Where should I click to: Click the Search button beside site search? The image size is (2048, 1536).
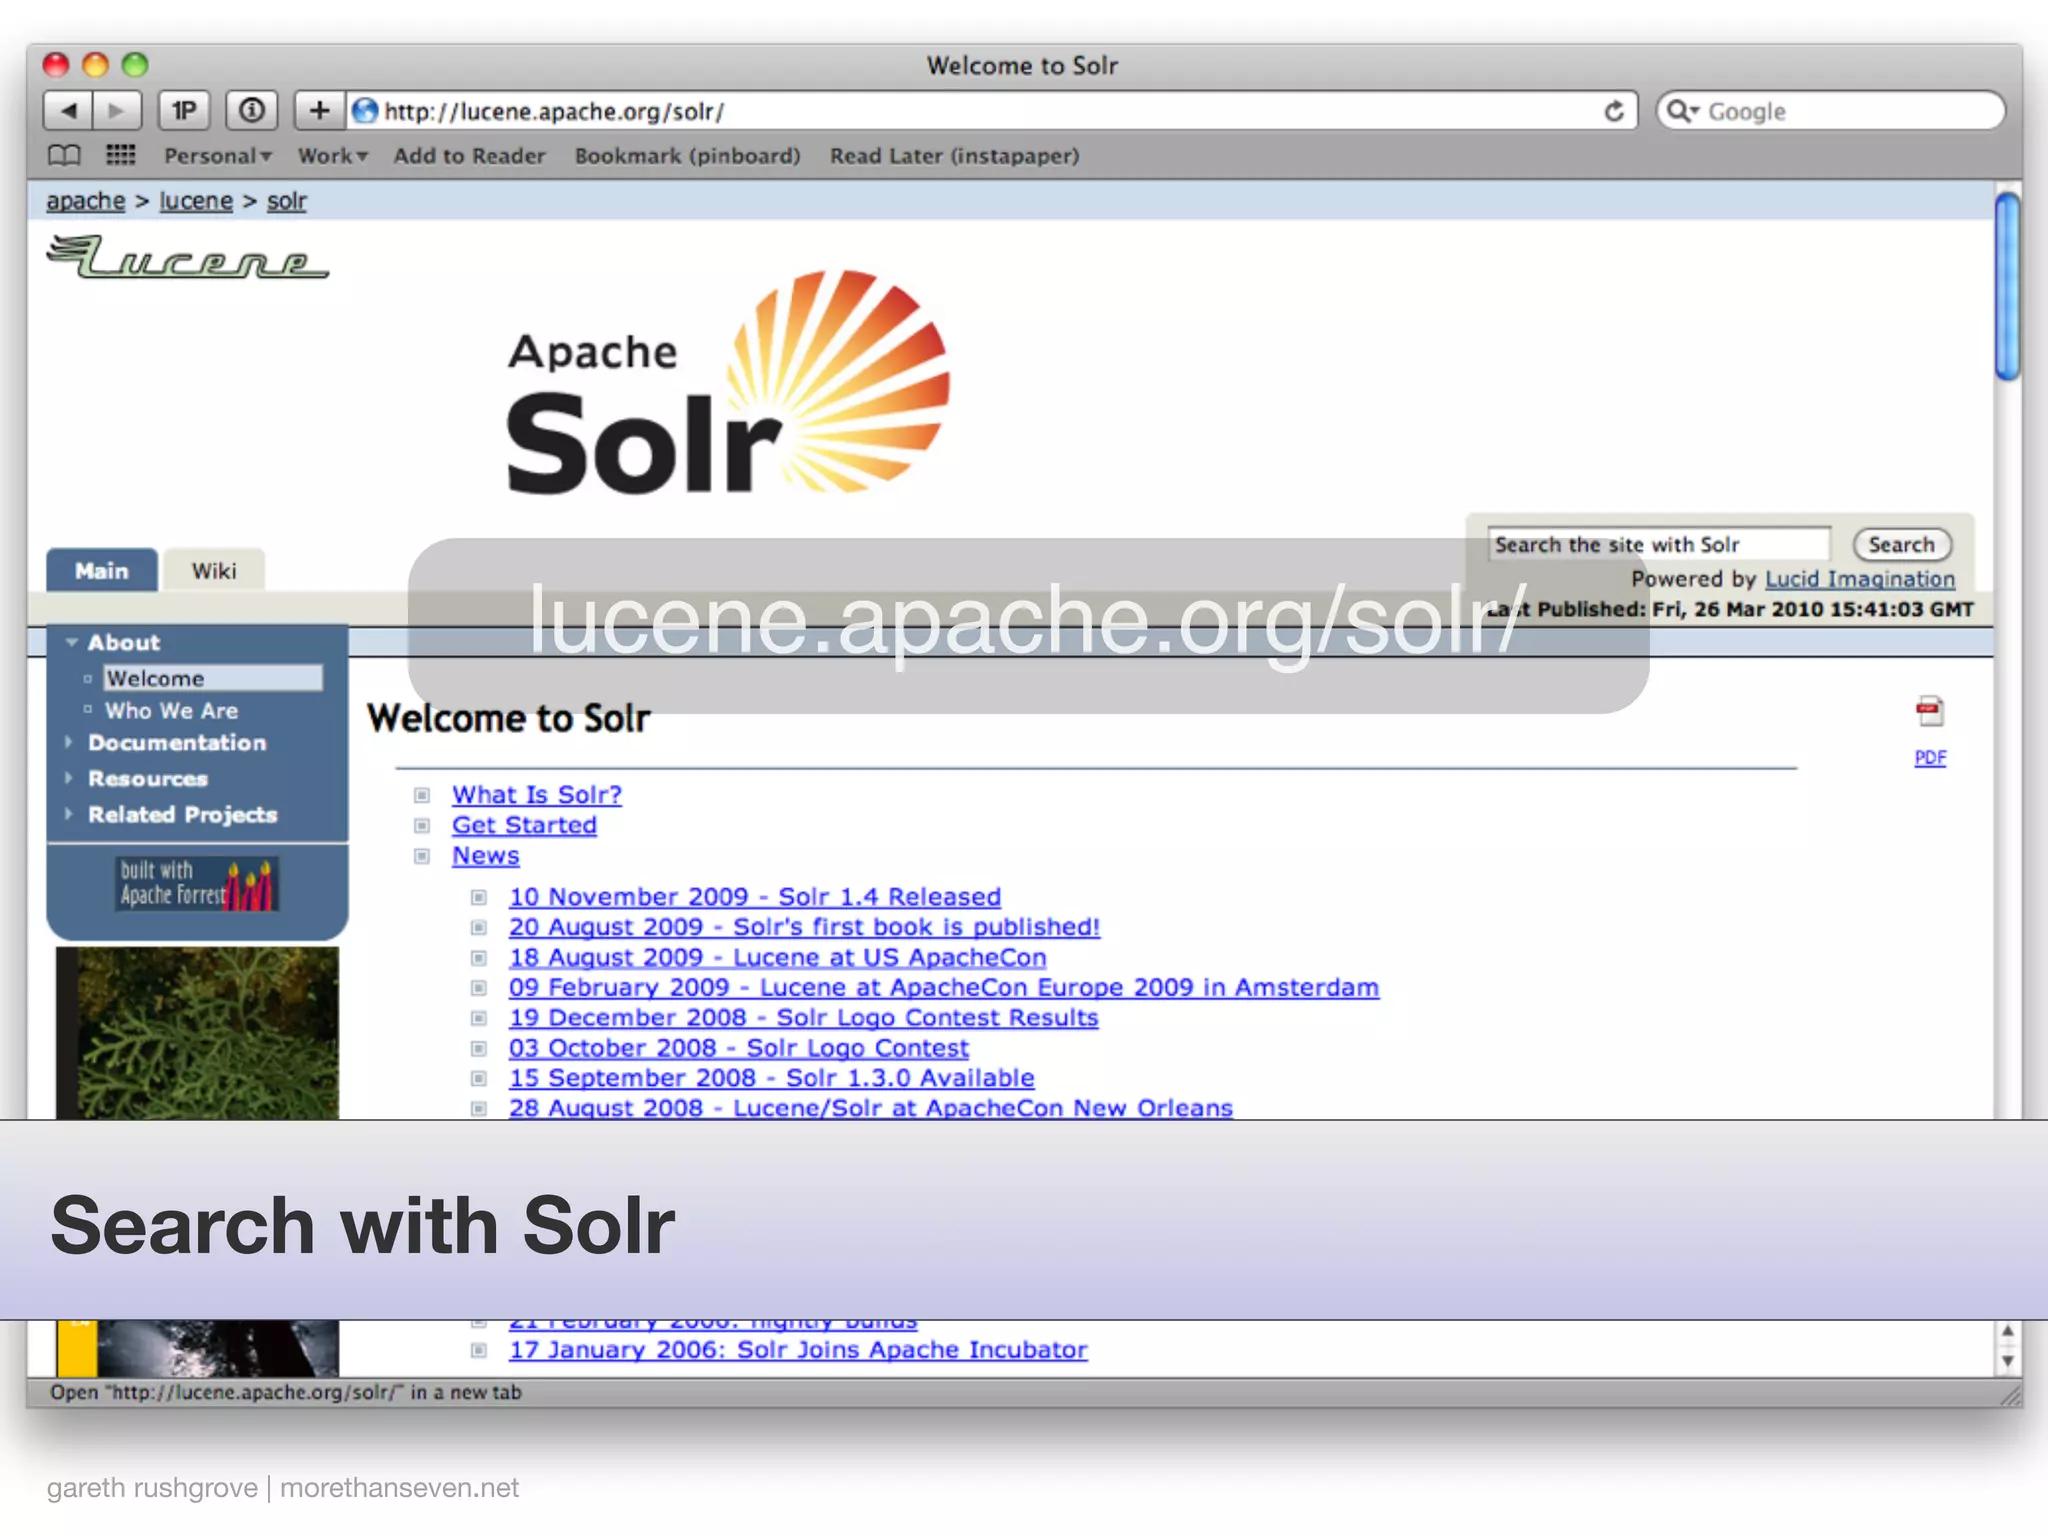1901,545
